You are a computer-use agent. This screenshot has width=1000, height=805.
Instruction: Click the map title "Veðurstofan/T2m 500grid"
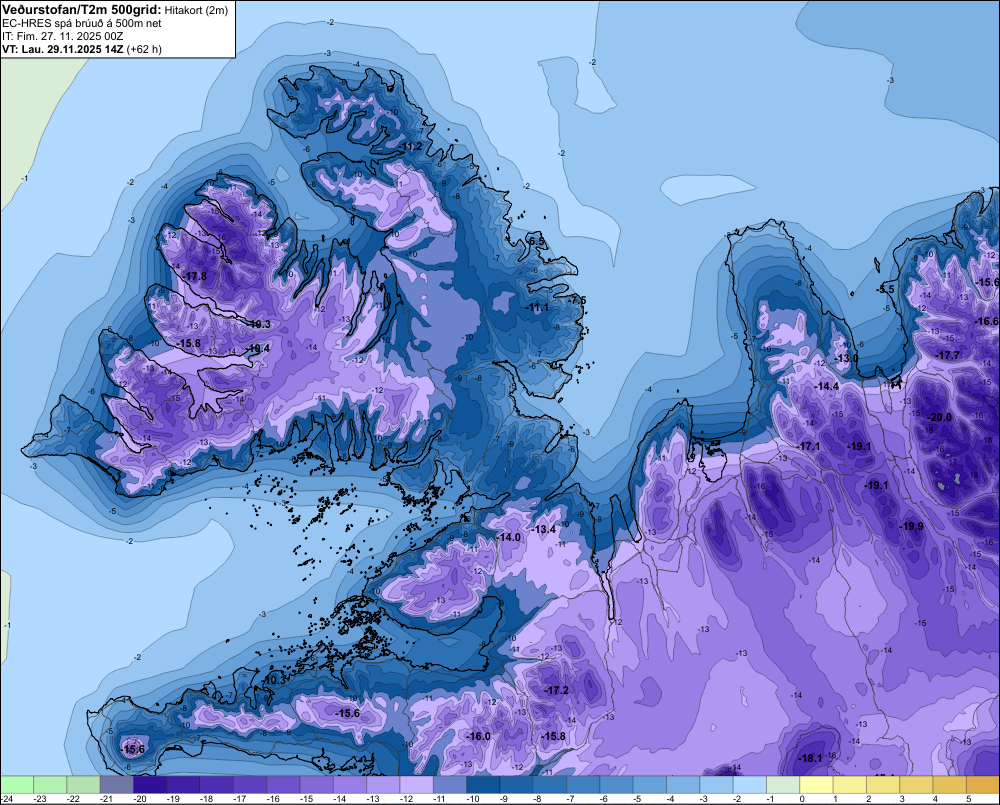(x=82, y=10)
